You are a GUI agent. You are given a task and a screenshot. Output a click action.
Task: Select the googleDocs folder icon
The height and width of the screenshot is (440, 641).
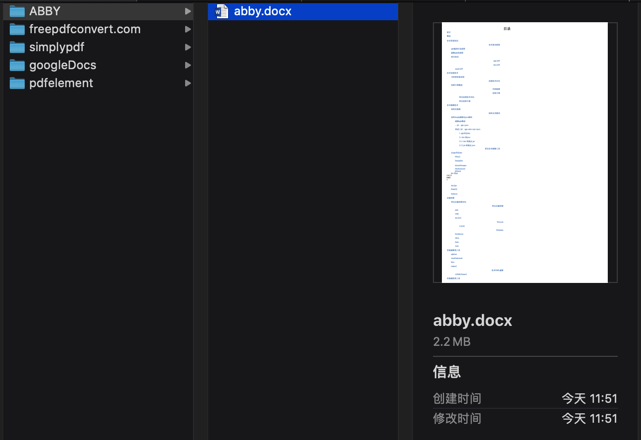pyautogui.click(x=17, y=65)
